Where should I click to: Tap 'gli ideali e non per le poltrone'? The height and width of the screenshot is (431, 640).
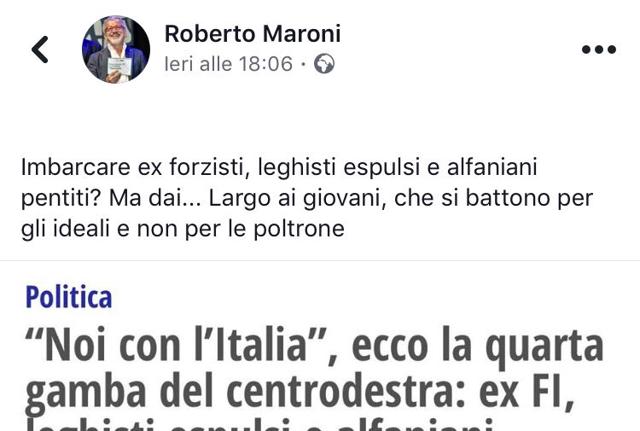(183, 229)
